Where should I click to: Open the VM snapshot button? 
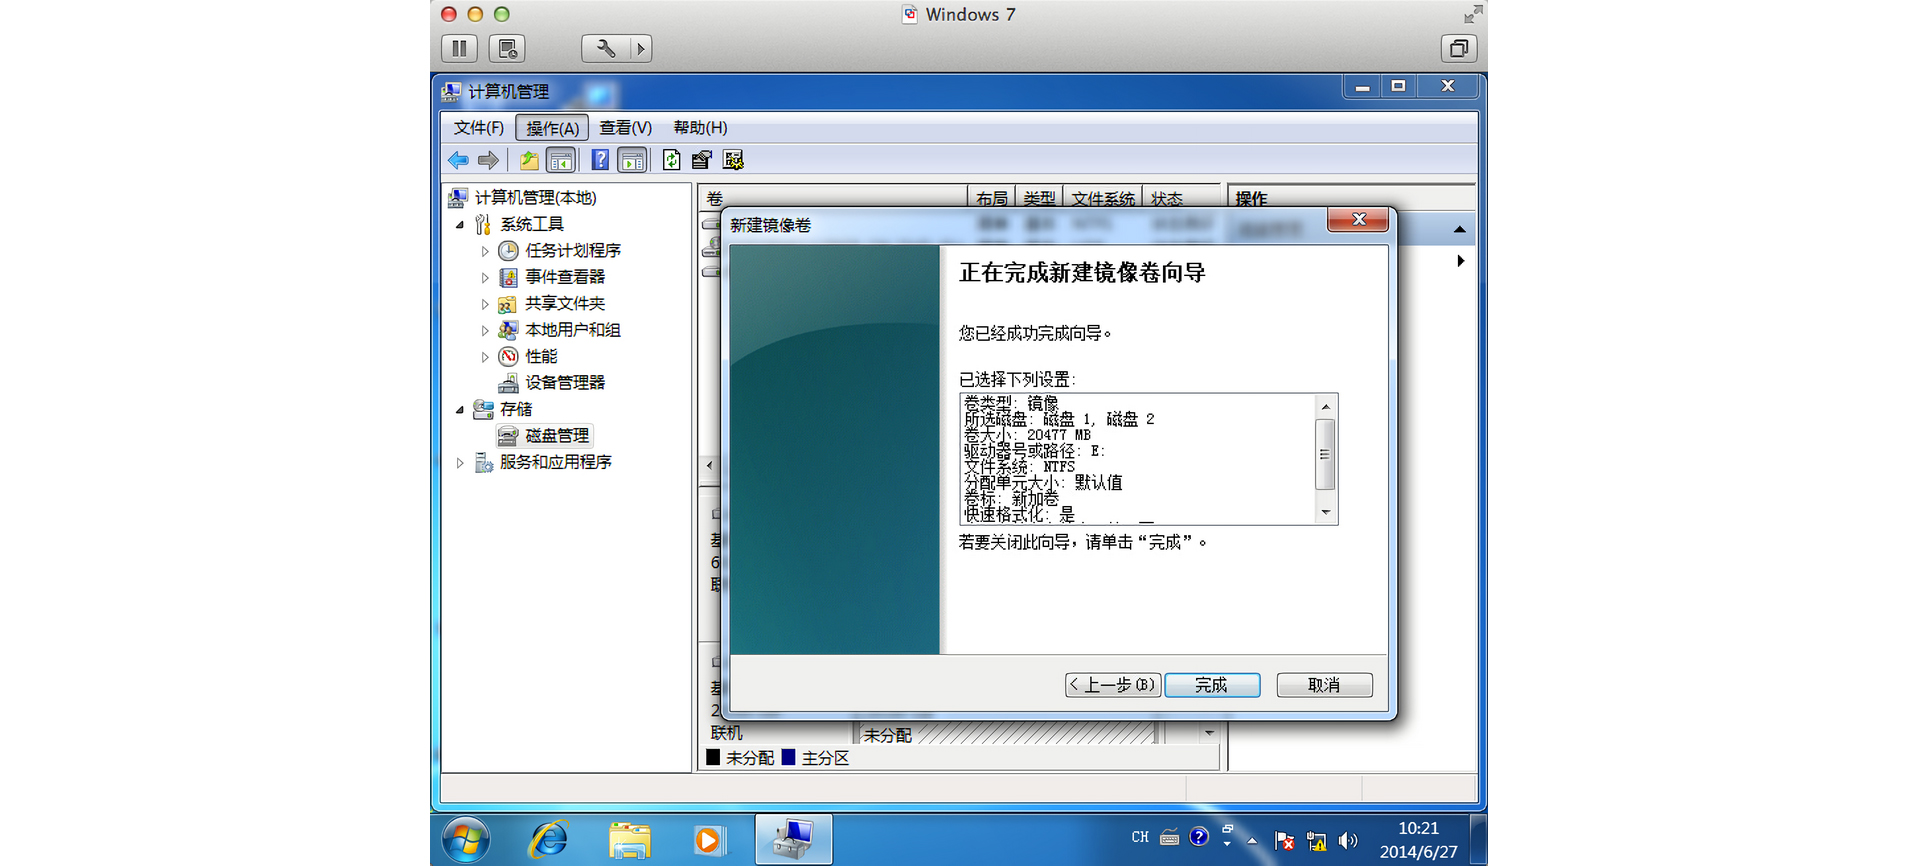[x=507, y=48]
